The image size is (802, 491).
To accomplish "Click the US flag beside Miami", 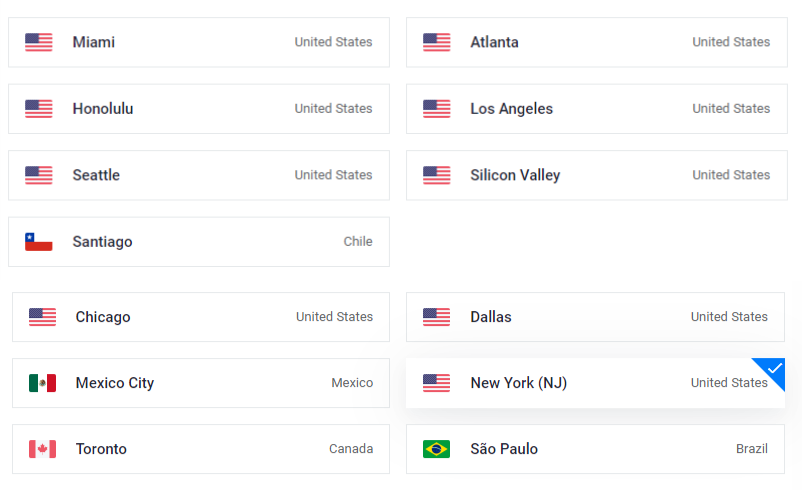I will [39, 42].
